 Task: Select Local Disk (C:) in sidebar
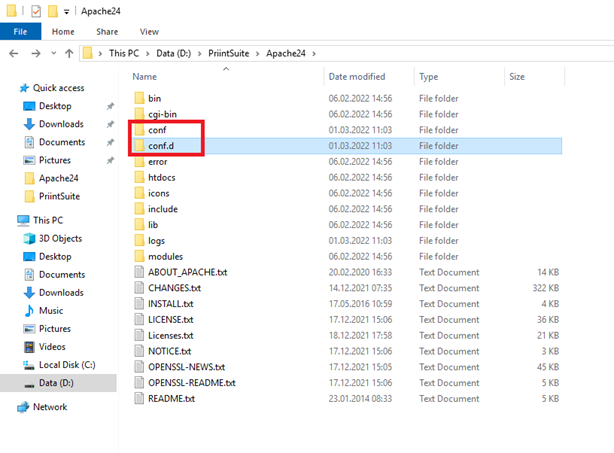tap(66, 365)
